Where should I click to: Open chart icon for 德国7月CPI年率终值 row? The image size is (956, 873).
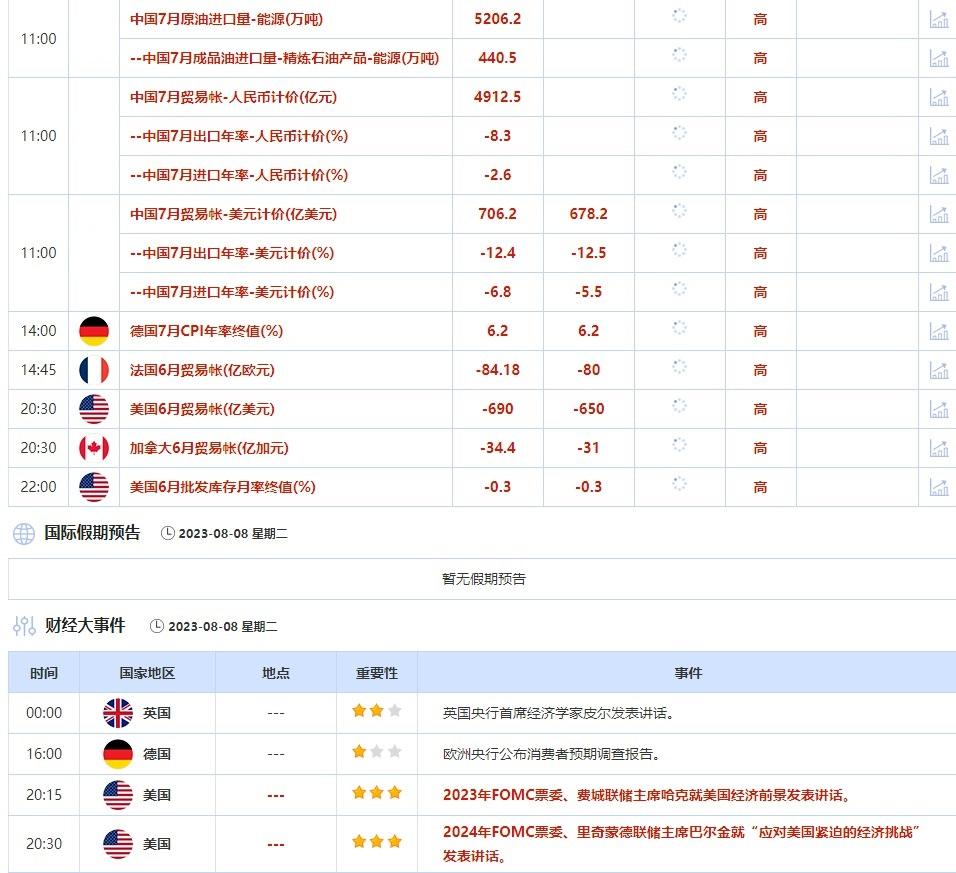tap(938, 331)
